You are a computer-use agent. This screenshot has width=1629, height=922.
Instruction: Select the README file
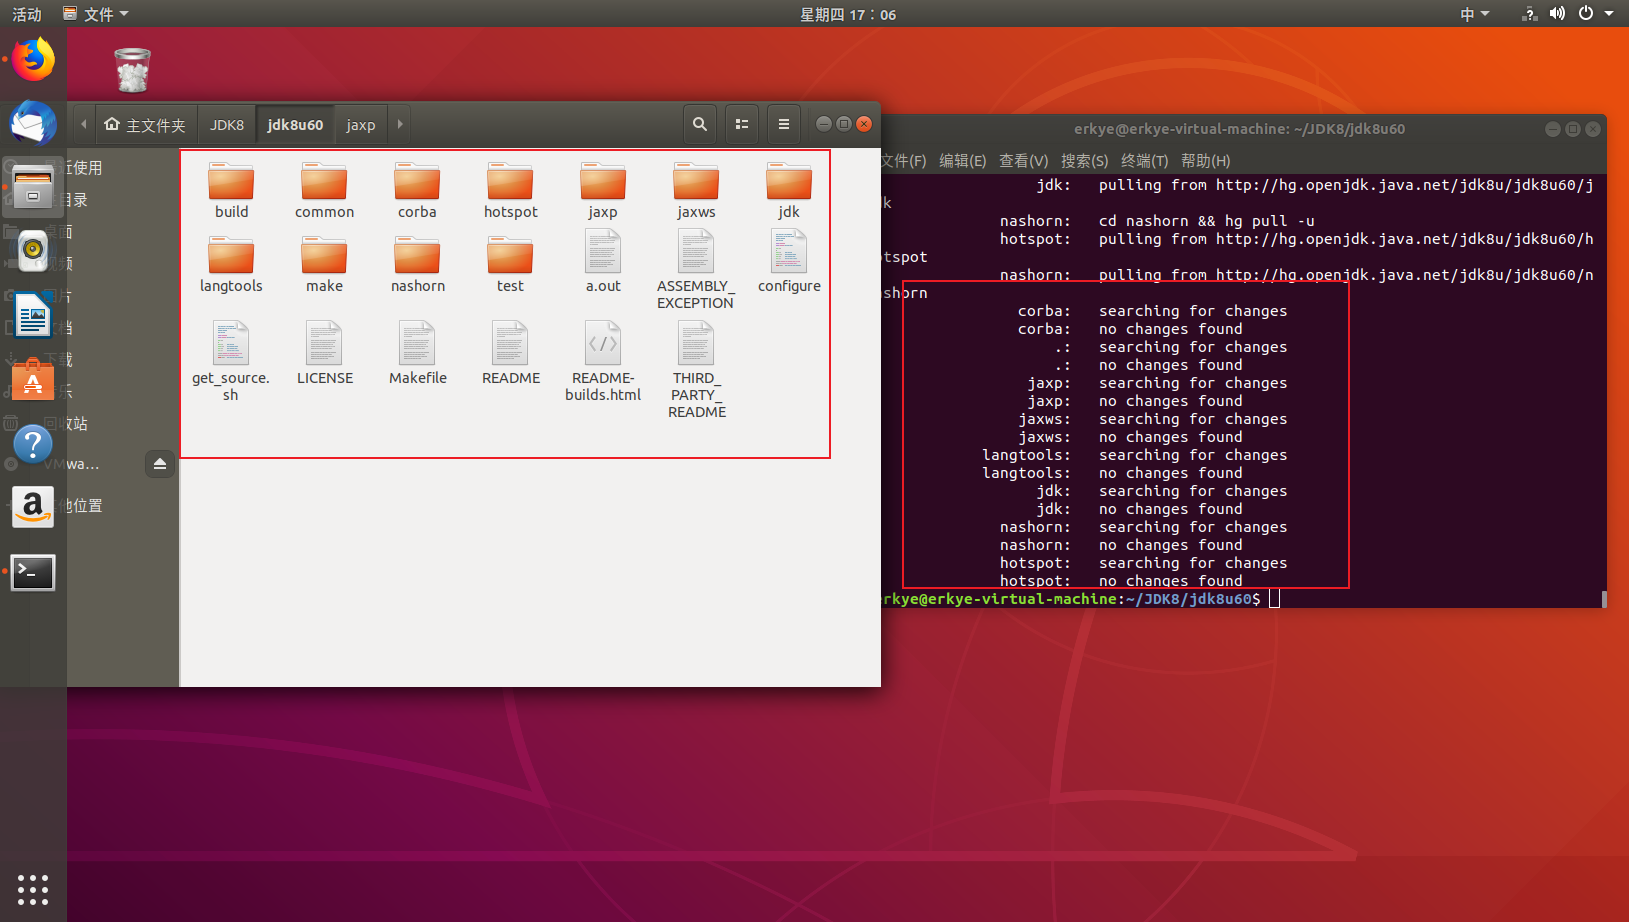pos(510,354)
